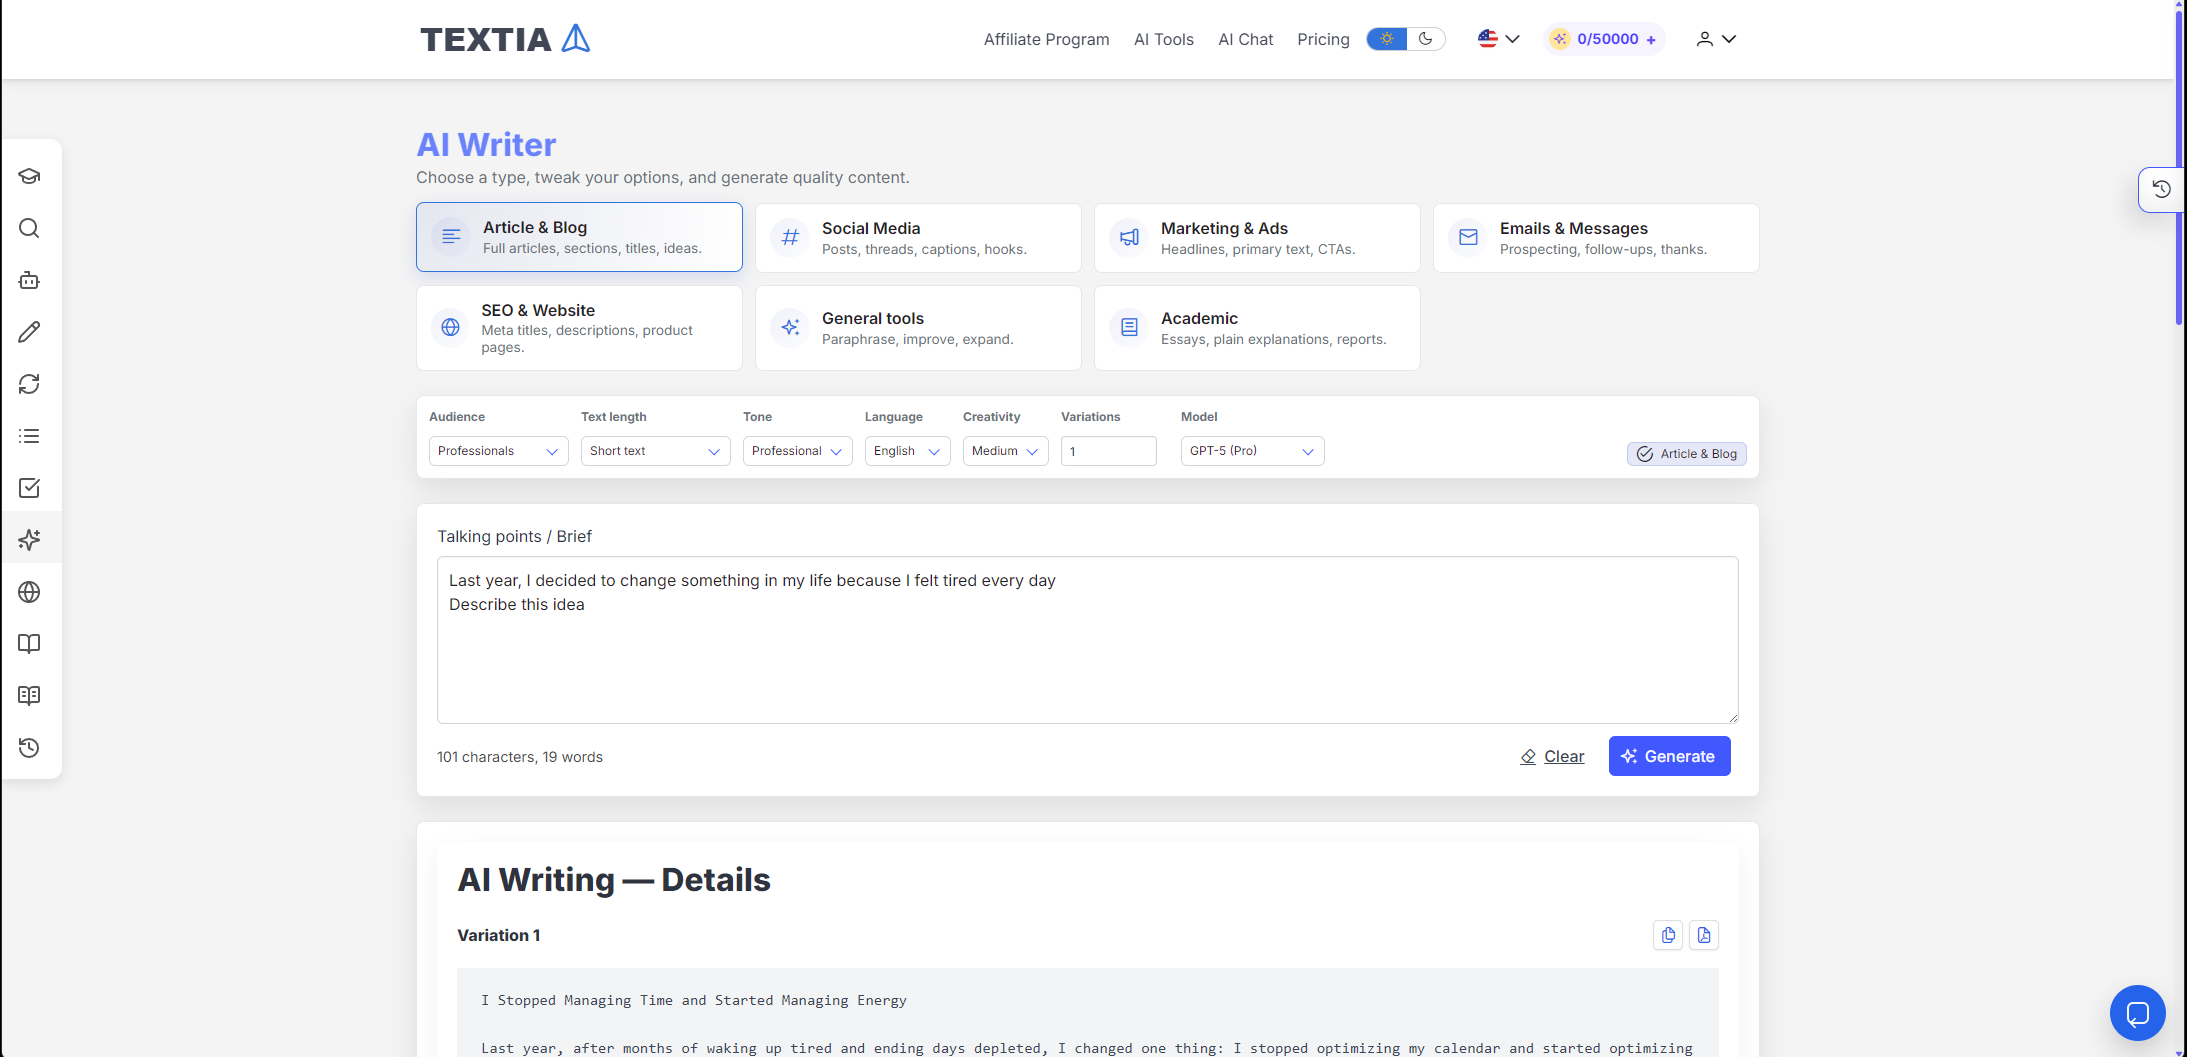The height and width of the screenshot is (1057, 2187).
Task: Click the credits coin icon
Action: pos(1560,39)
